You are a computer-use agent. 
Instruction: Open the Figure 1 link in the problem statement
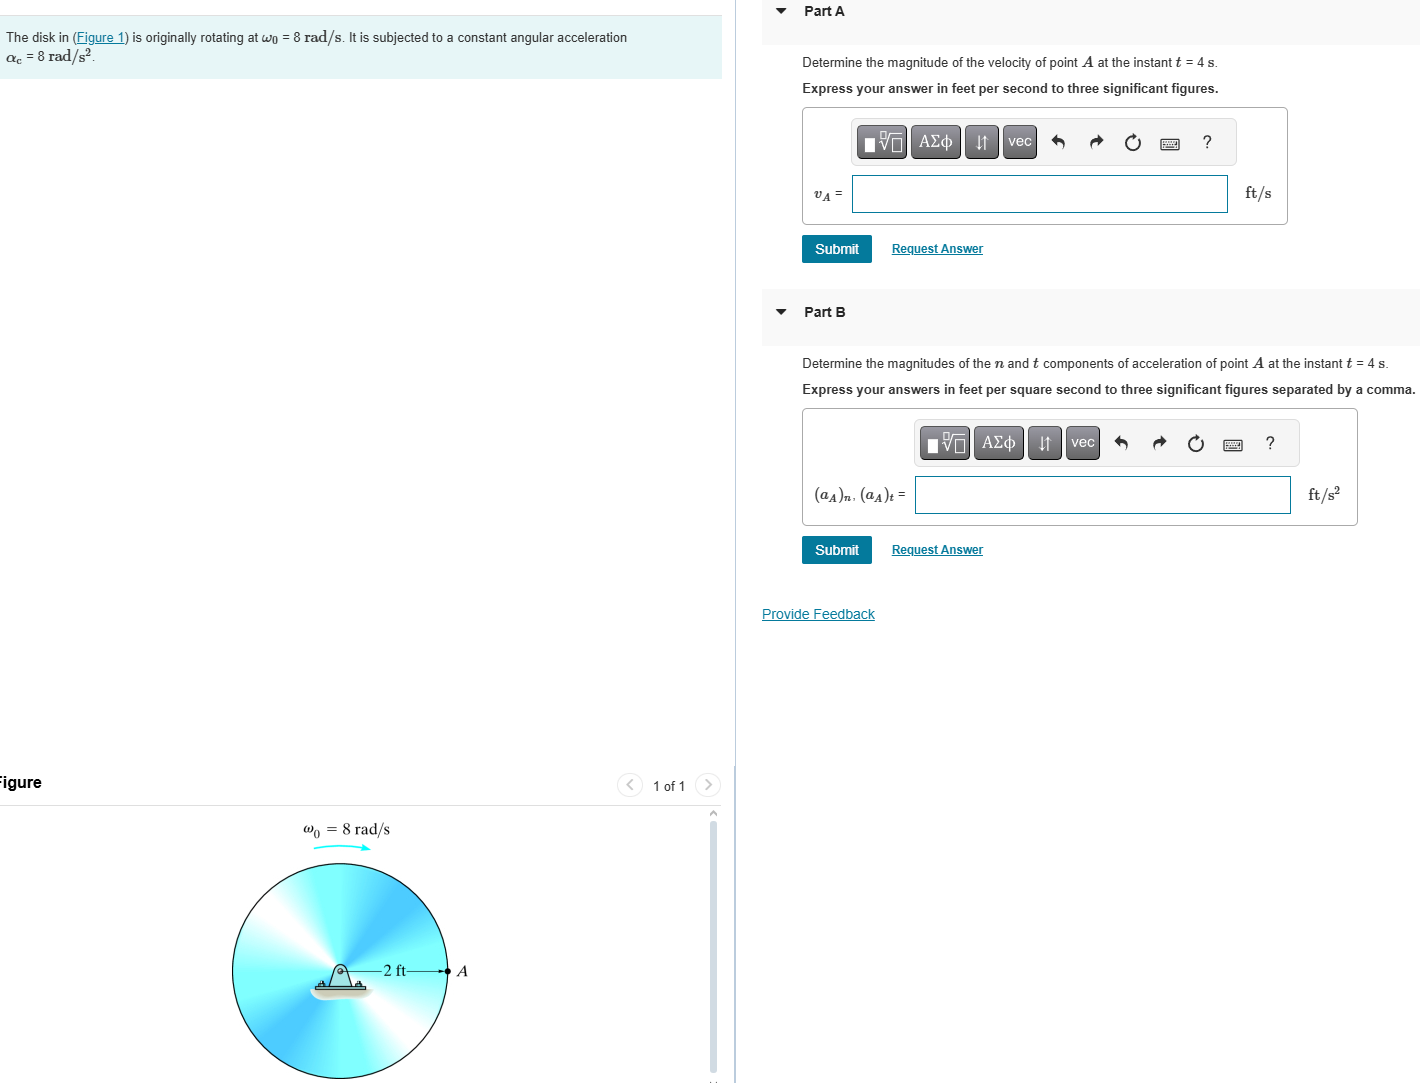point(100,37)
